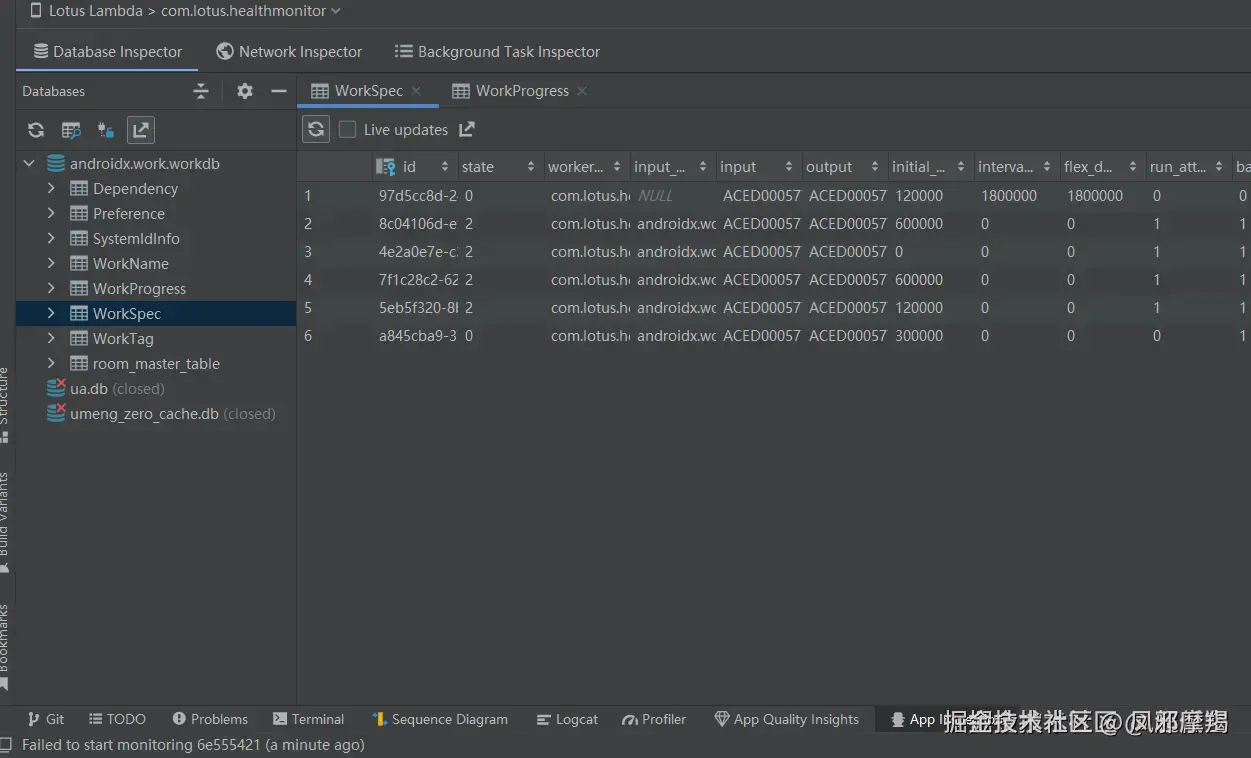Select the ua.db (closed) entry
Image resolution: width=1251 pixels, height=758 pixels.
[117, 389]
